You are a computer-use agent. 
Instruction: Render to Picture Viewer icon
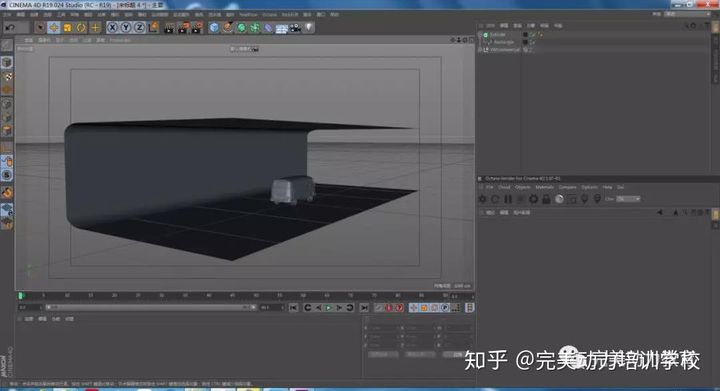point(183,28)
